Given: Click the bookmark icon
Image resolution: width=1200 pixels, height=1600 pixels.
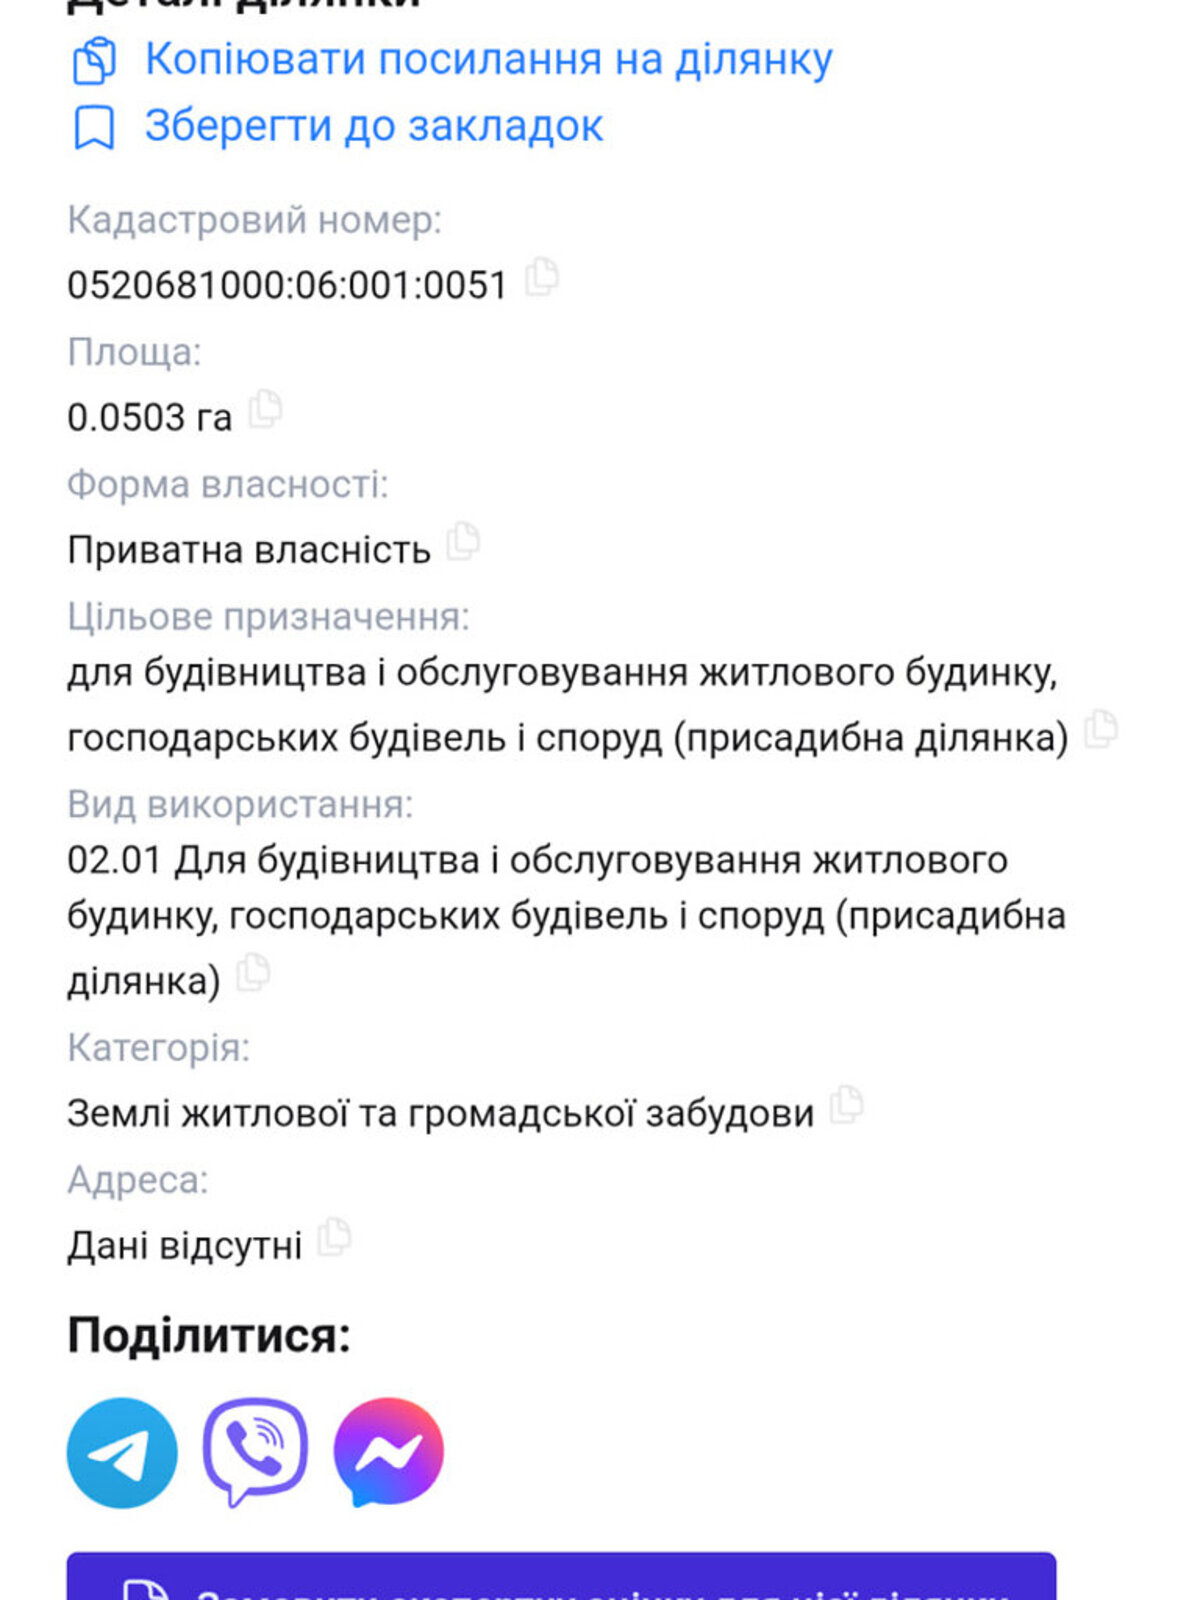Looking at the screenshot, I should point(94,128).
